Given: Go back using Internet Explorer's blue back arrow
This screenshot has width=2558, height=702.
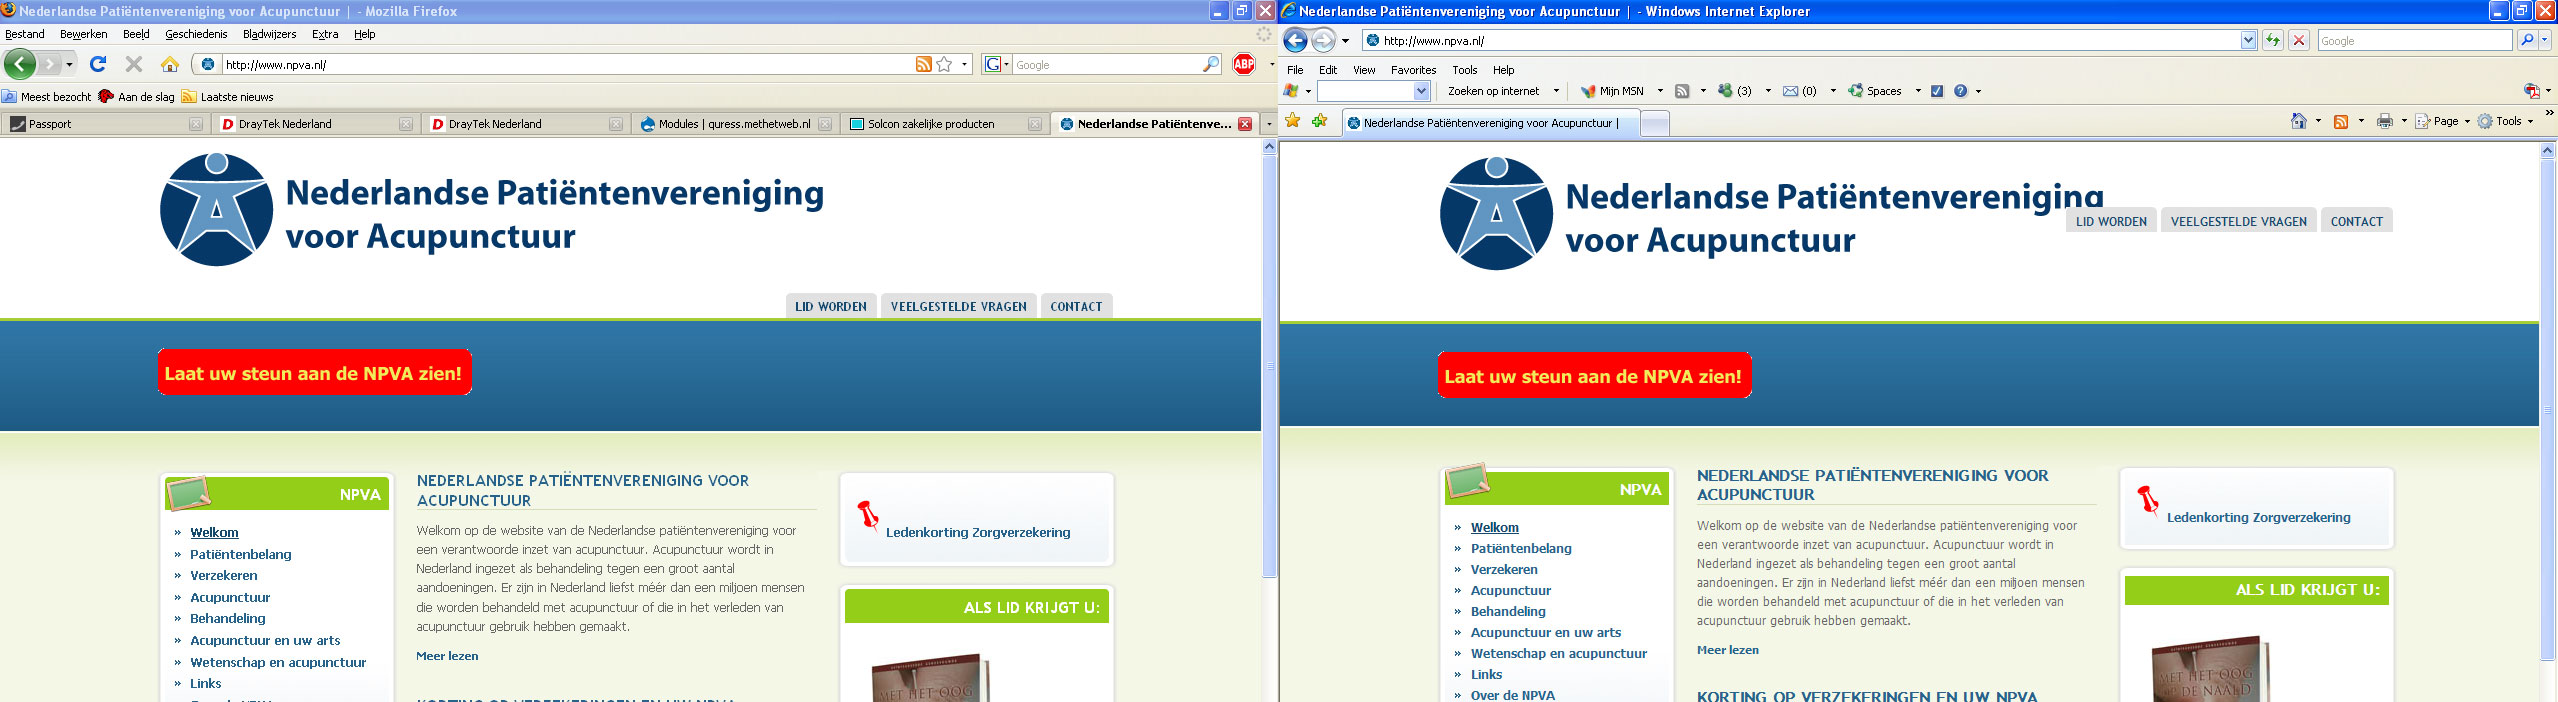Looking at the screenshot, I should pos(1295,40).
